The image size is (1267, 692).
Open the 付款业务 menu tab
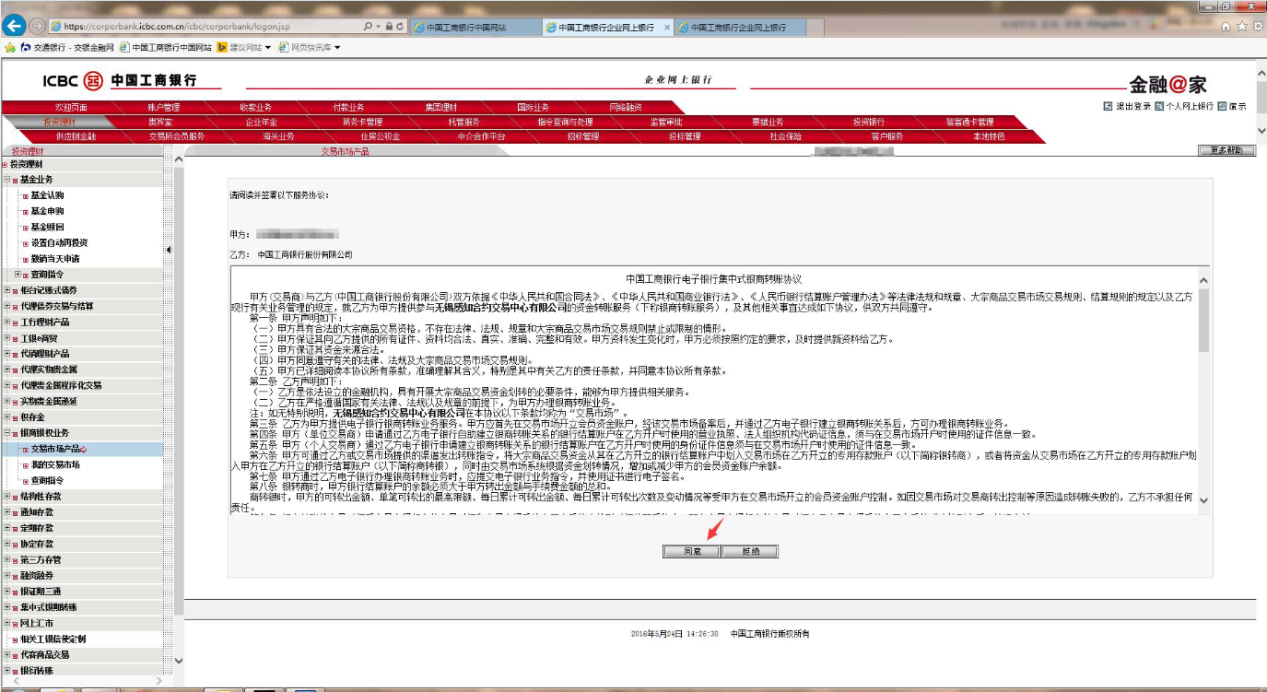pos(348,107)
